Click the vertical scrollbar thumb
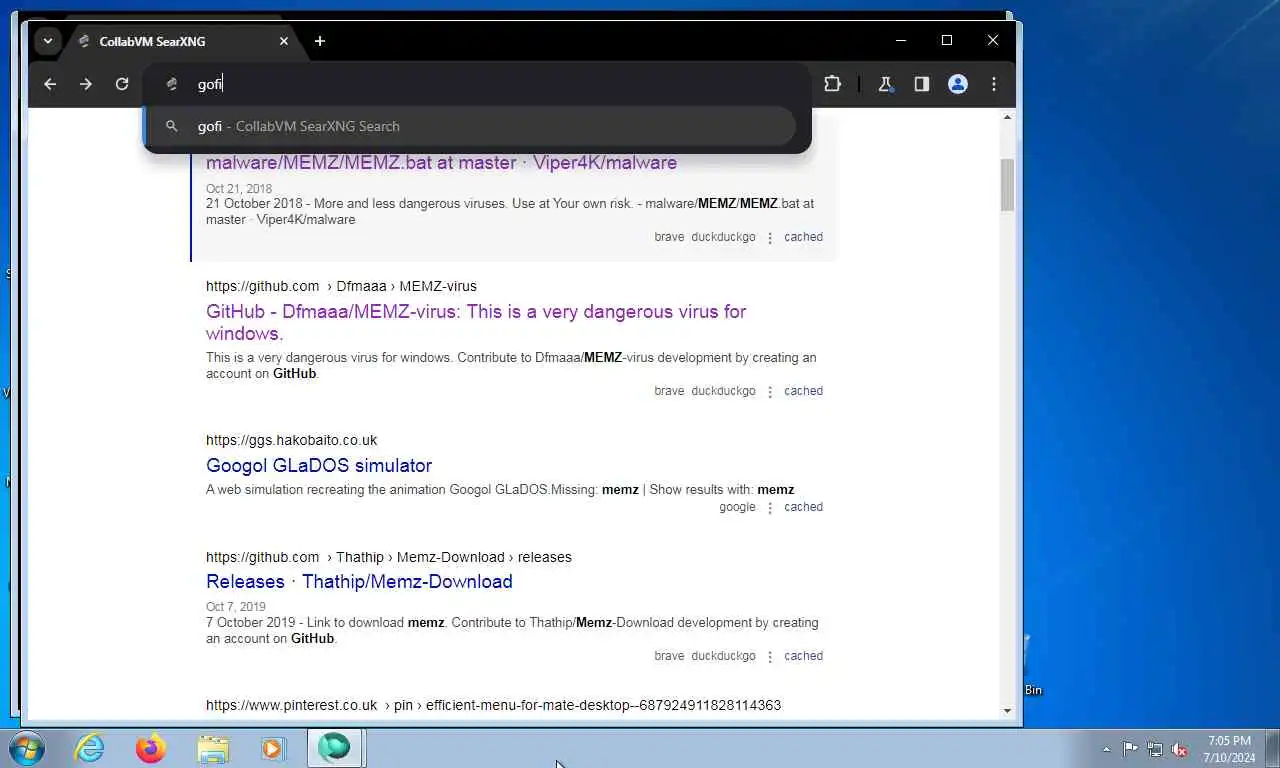1280x768 pixels. click(x=1007, y=185)
